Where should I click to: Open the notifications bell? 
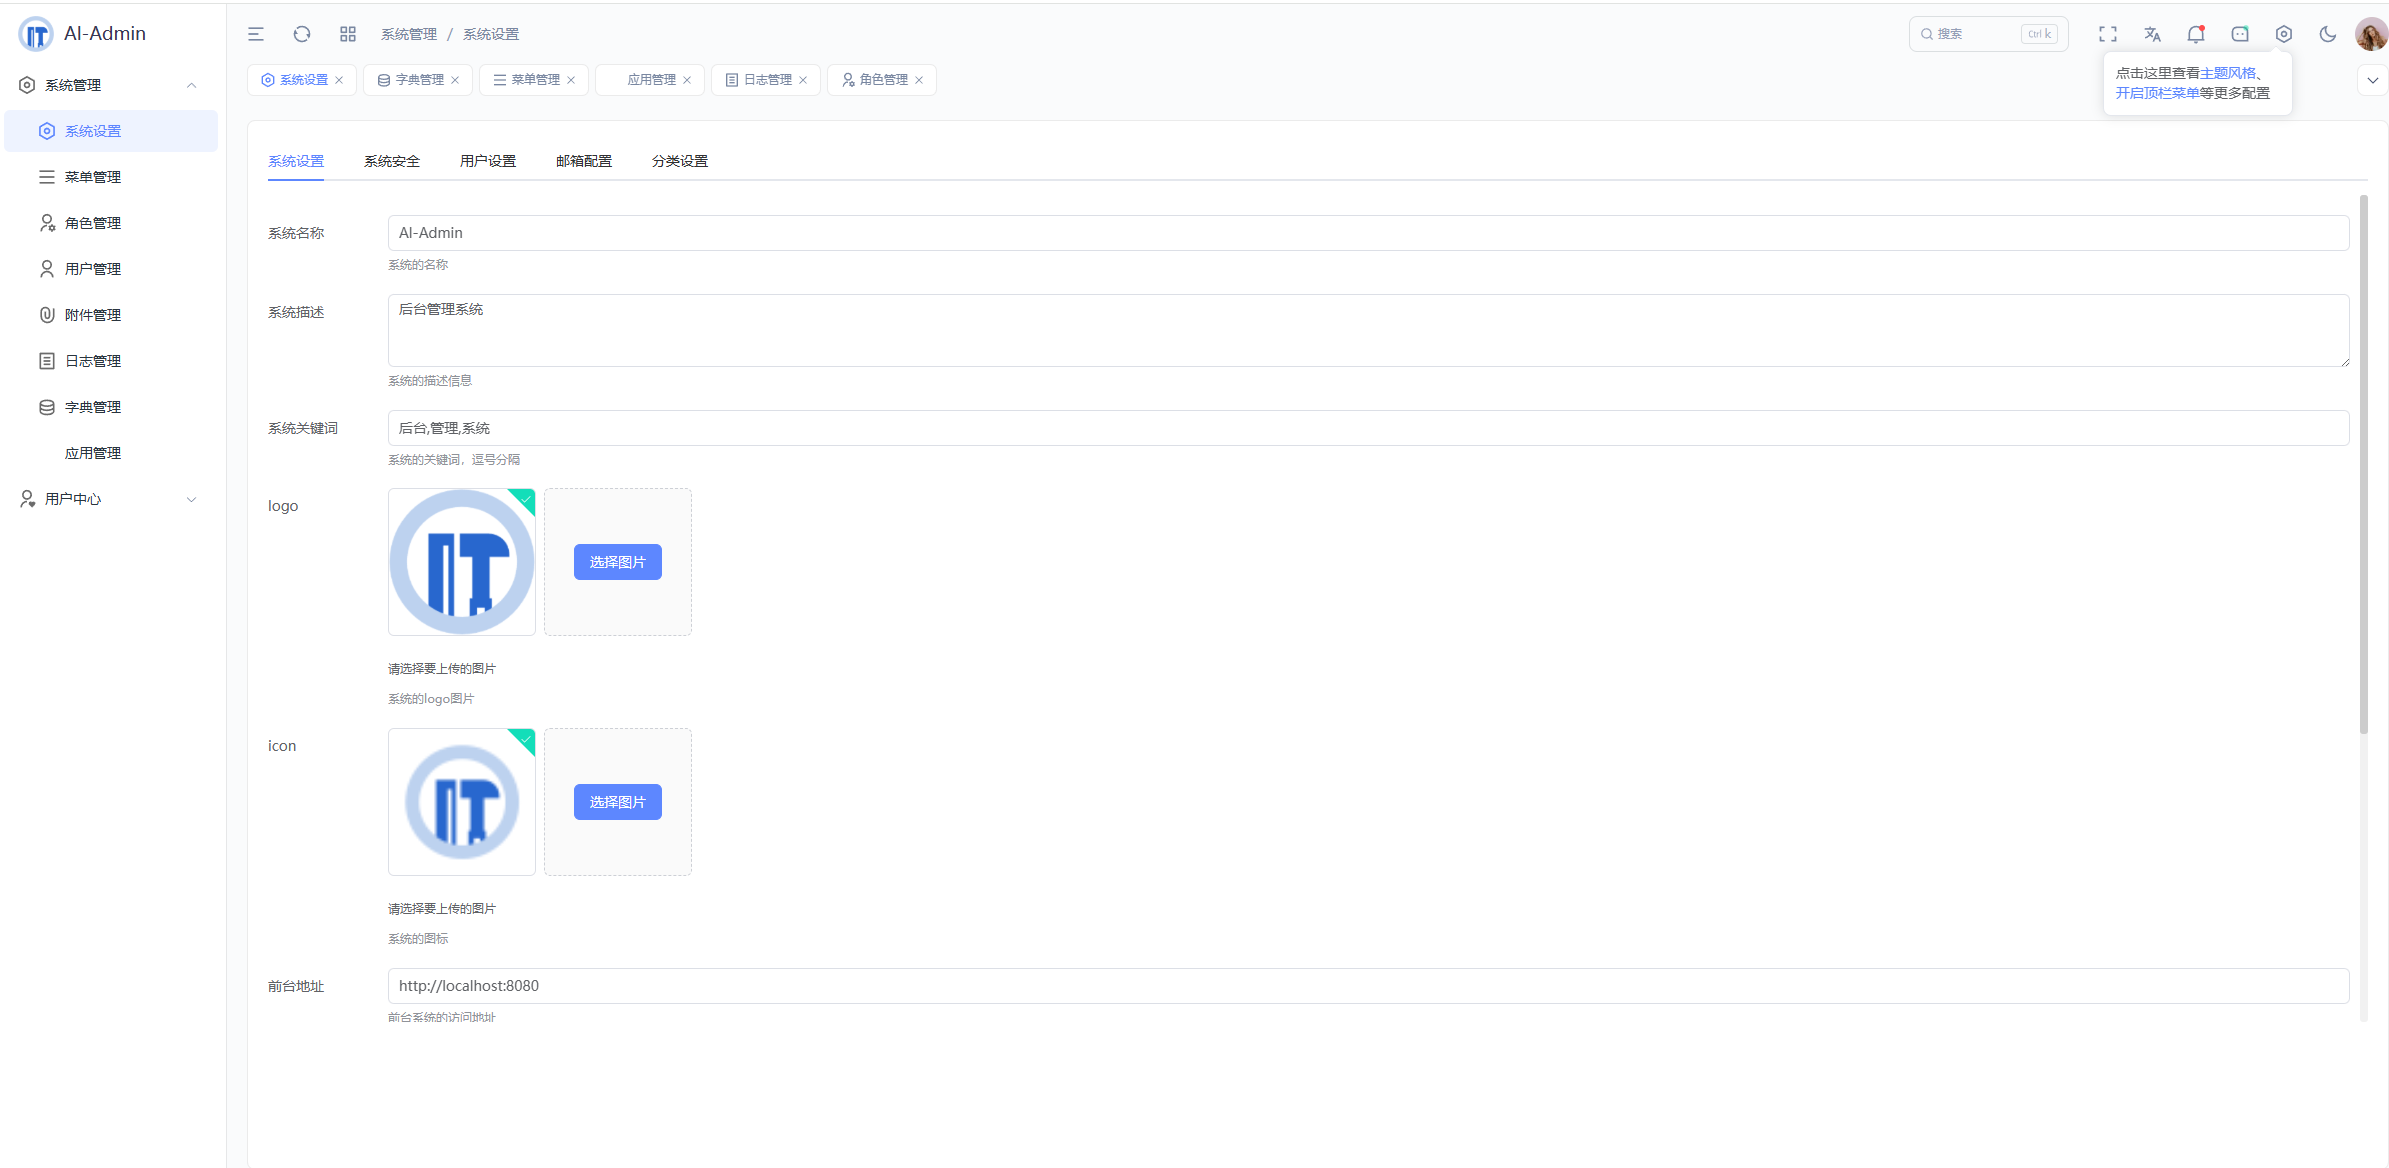click(x=2196, y=34)
